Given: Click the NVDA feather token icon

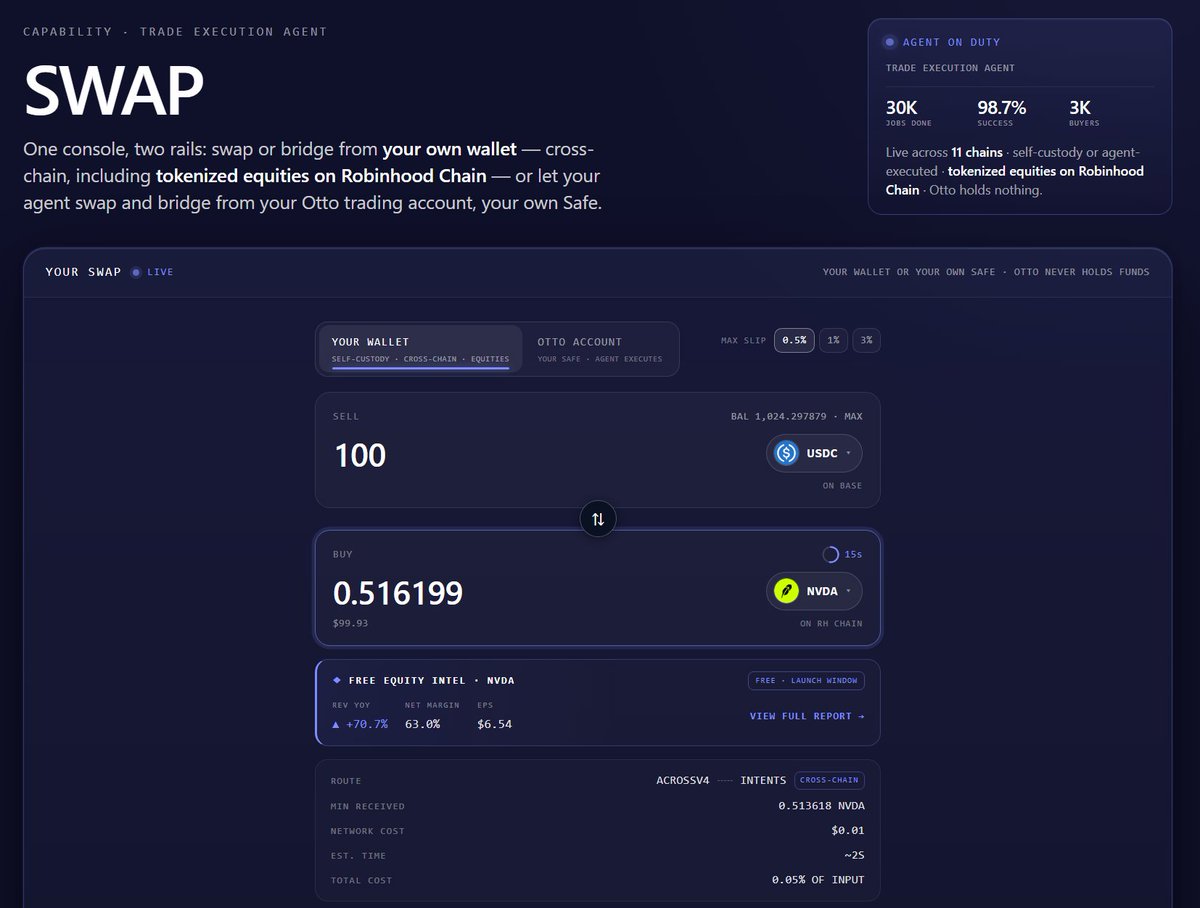Looking at the screenshot, I should [787, 591].
